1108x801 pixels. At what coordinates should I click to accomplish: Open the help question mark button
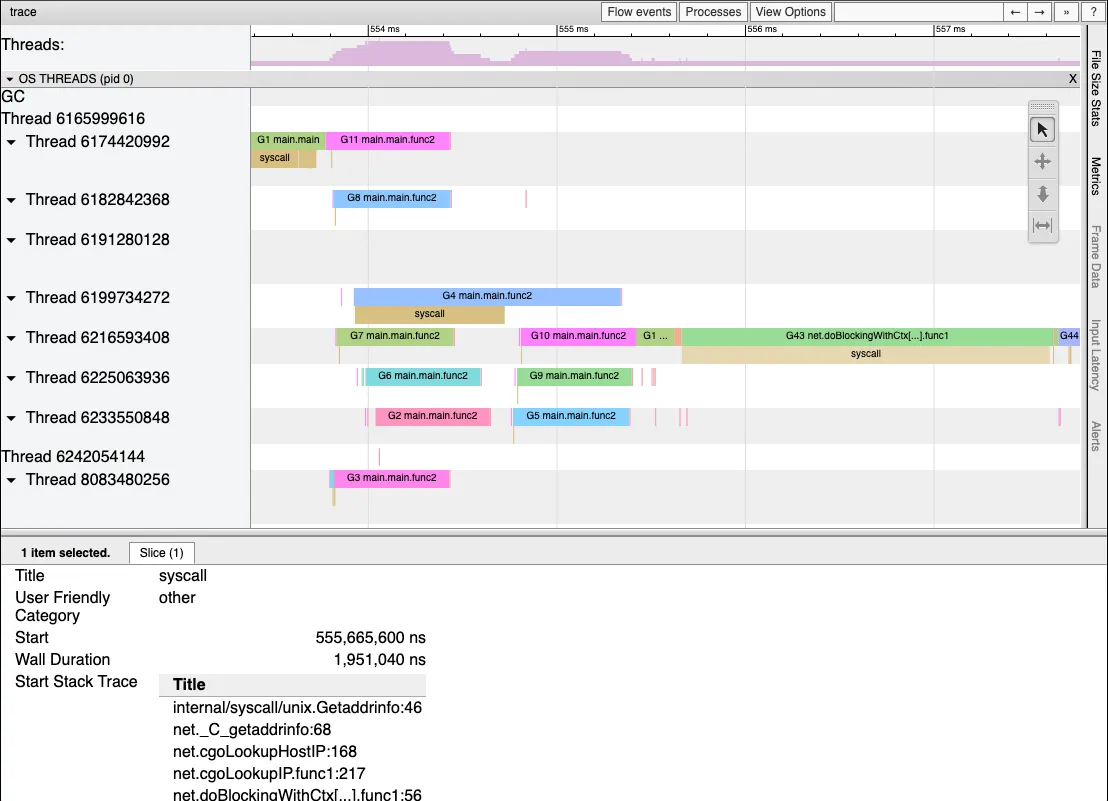(x=1092, y=12)
